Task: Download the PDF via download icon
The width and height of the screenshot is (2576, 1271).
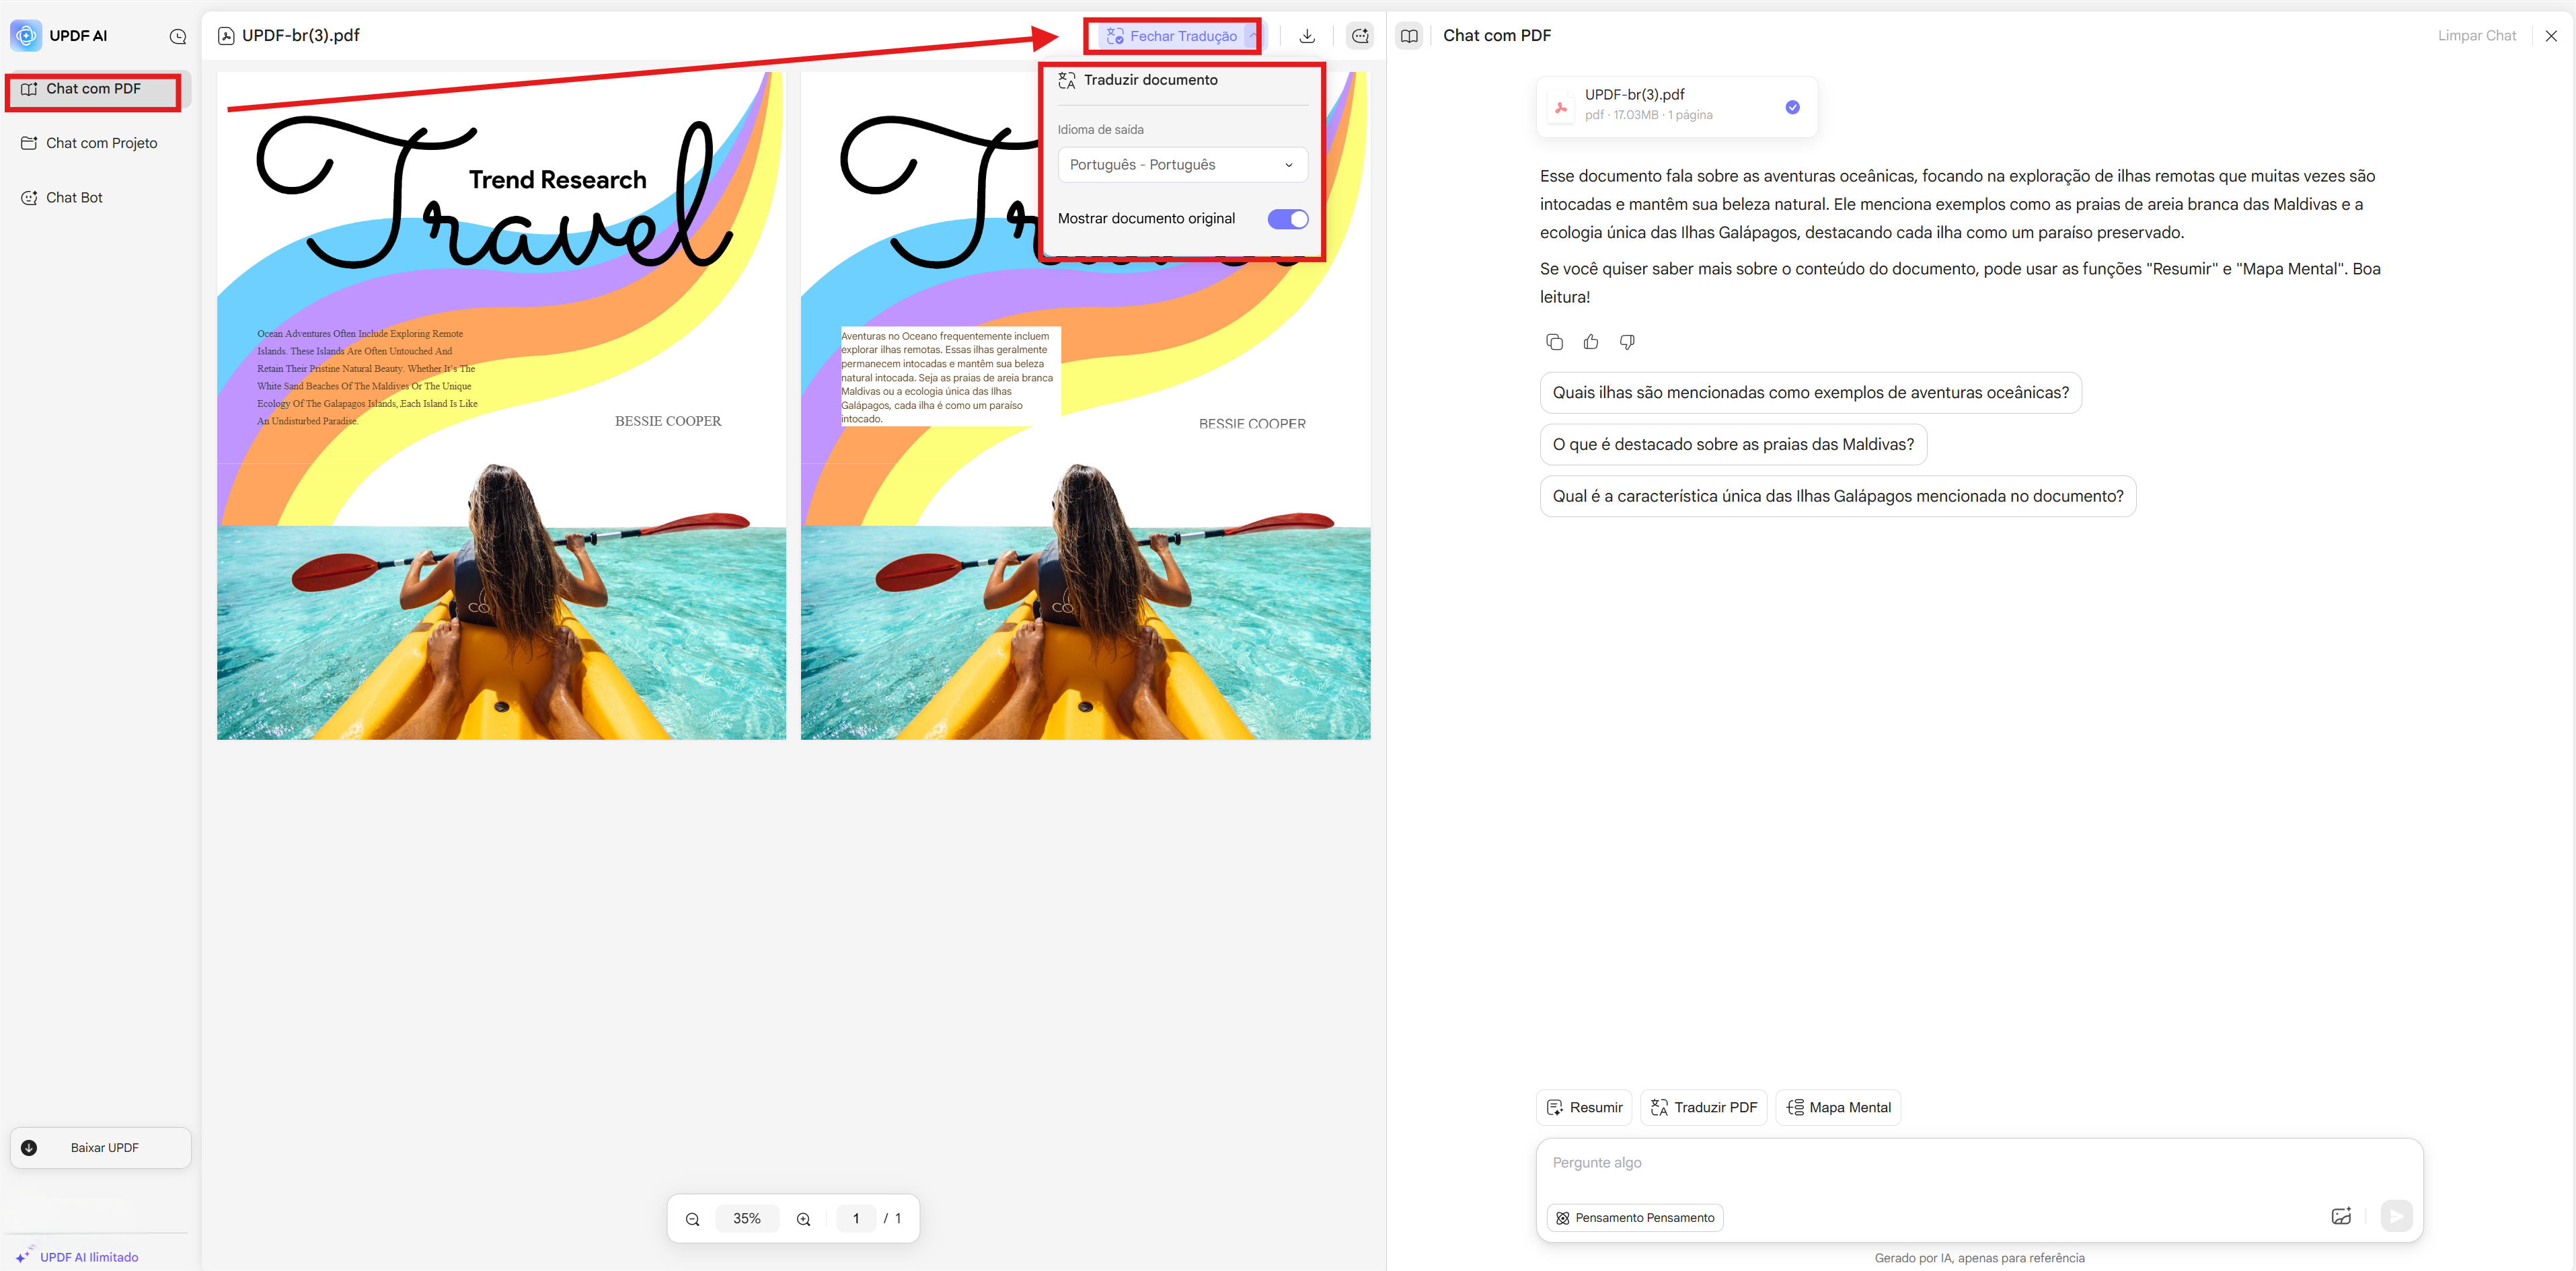Action: point(1307,36)
